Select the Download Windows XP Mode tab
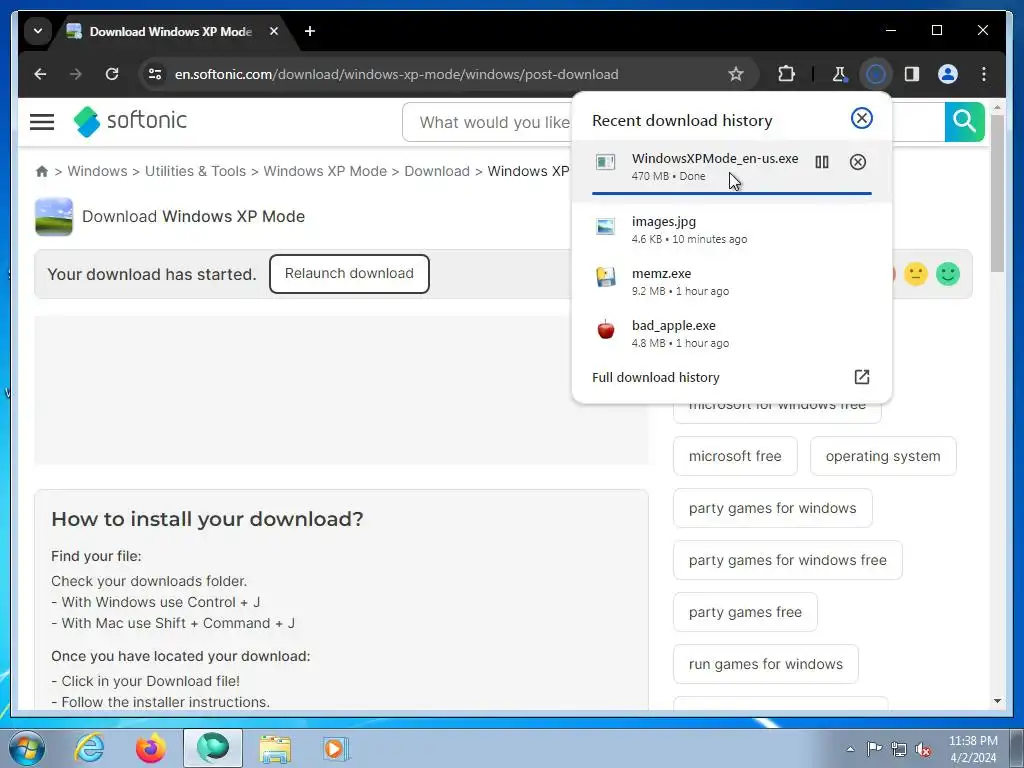1024x768 pixels. click(x=171, y=31)
